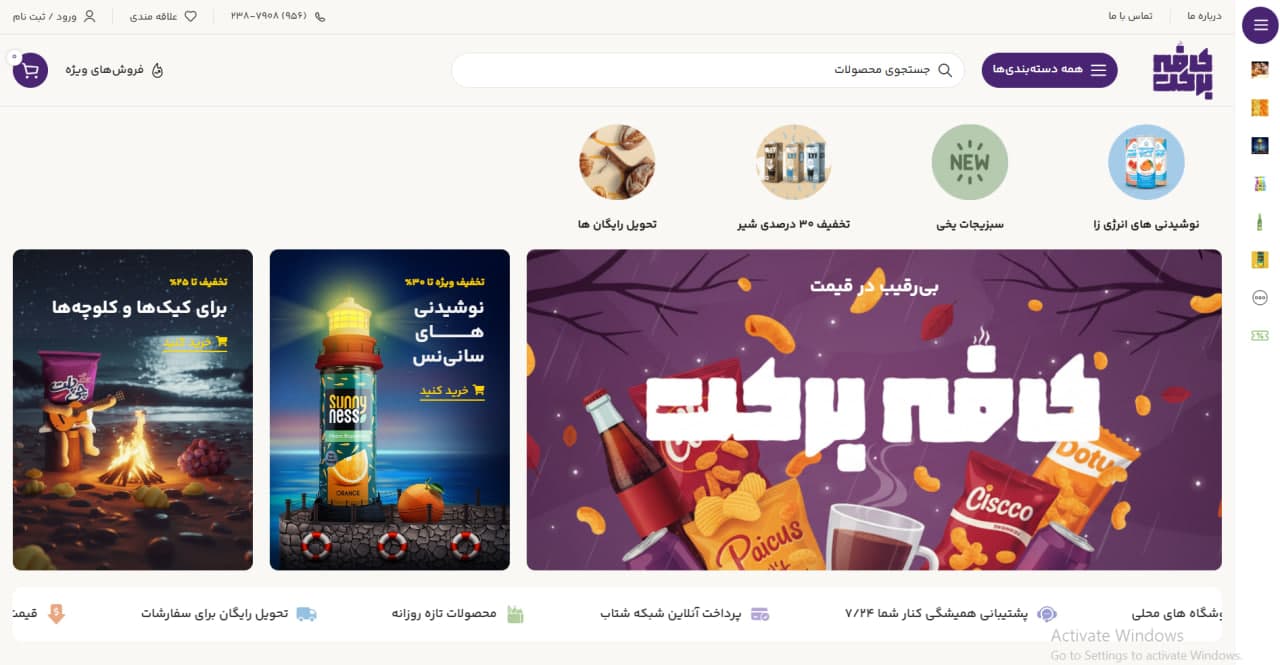
Task: Click خرید کنید on the Sunny Ness banner
Action: pyautogui.click(x=452, y=391)
